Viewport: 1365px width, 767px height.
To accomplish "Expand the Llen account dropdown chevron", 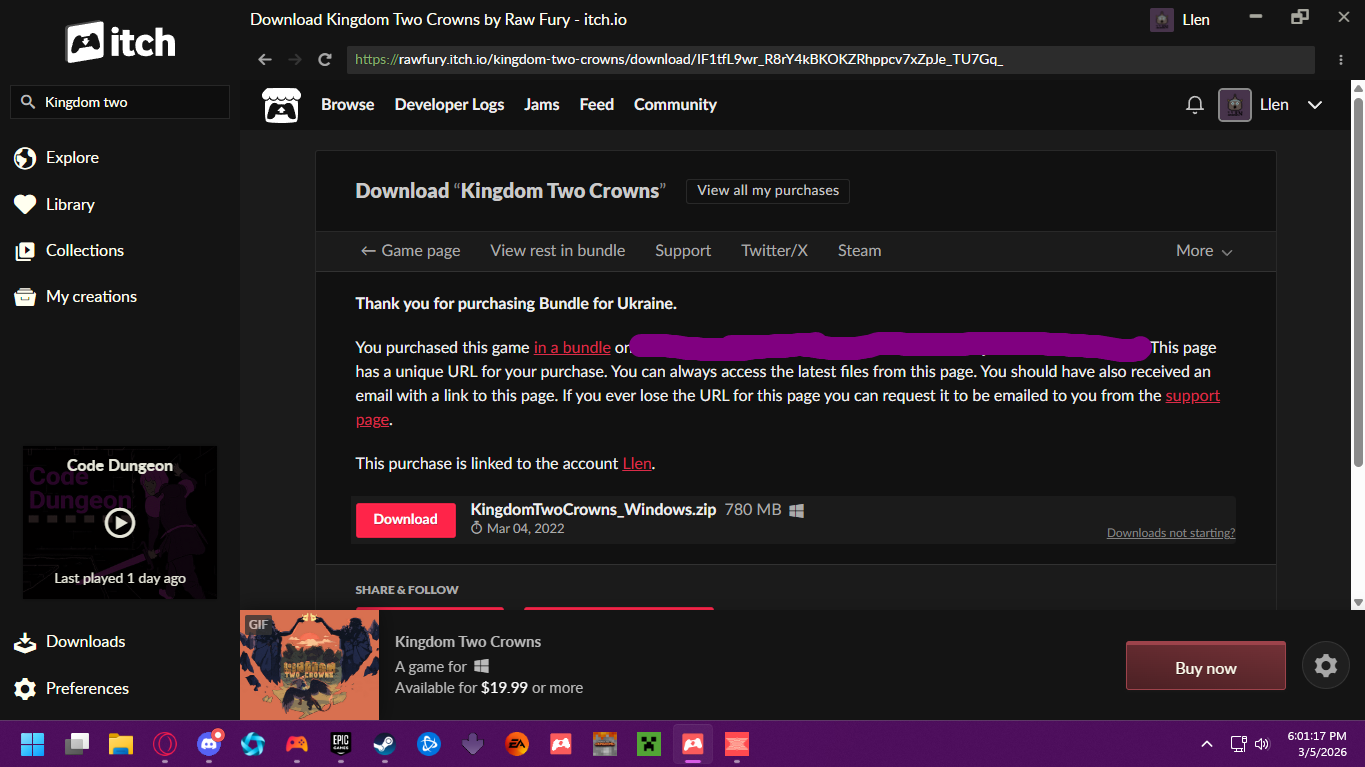I will click(x=1315, y=105).
